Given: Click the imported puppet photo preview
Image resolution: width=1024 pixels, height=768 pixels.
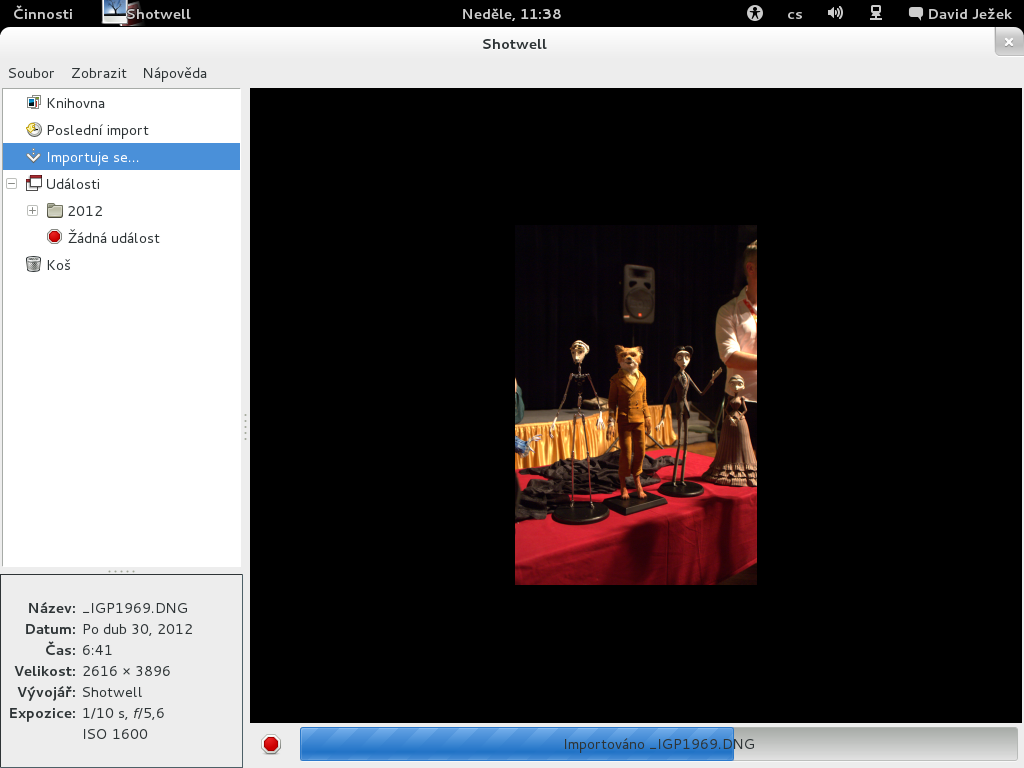Looking at the screenshot, I should click(x=635, y=405).
